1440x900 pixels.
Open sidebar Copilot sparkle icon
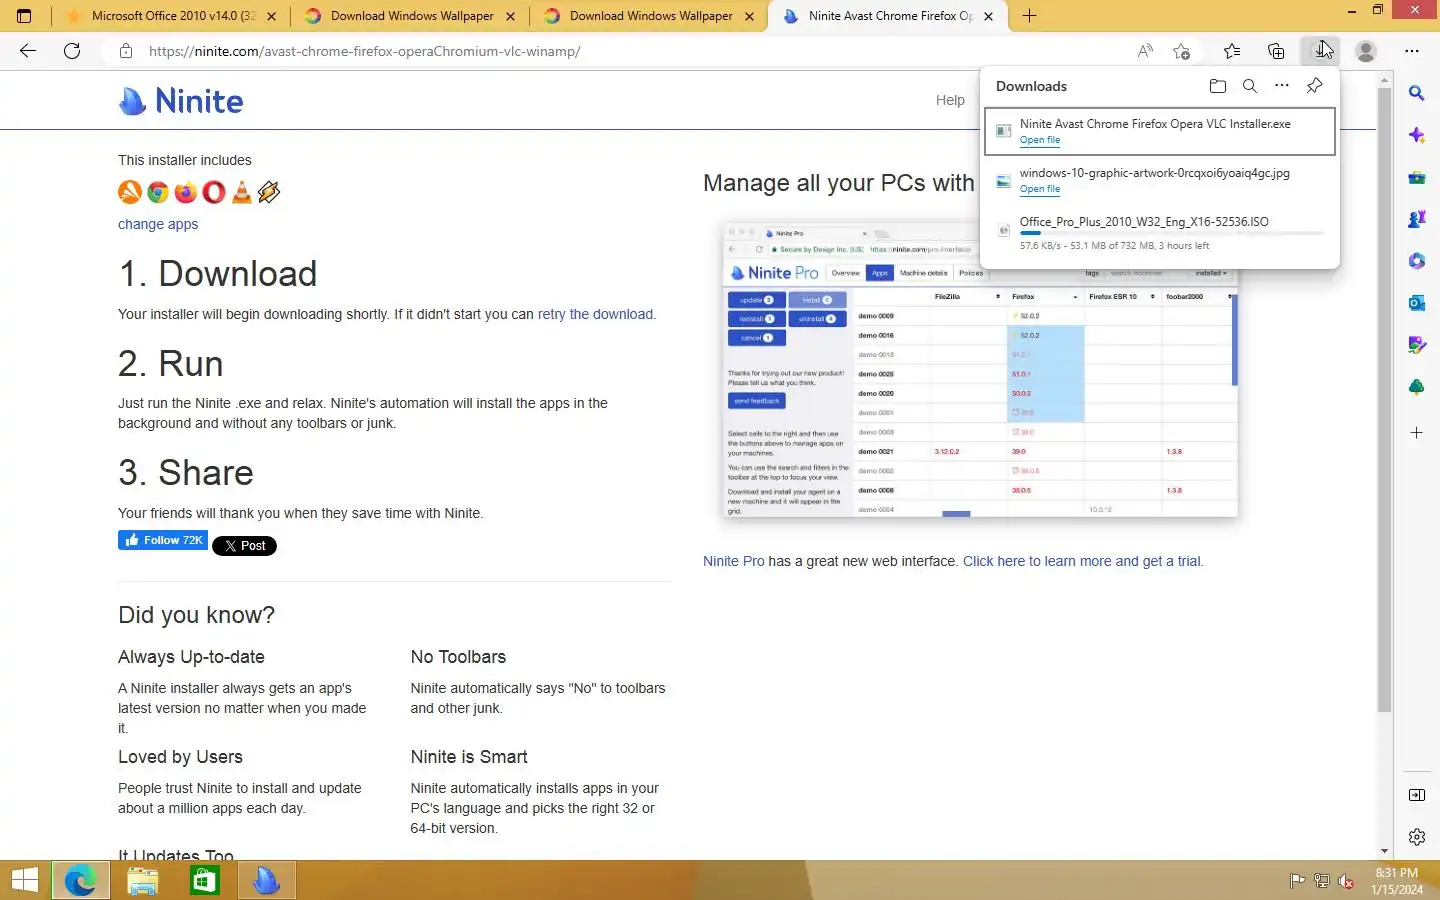point(1417,135)
